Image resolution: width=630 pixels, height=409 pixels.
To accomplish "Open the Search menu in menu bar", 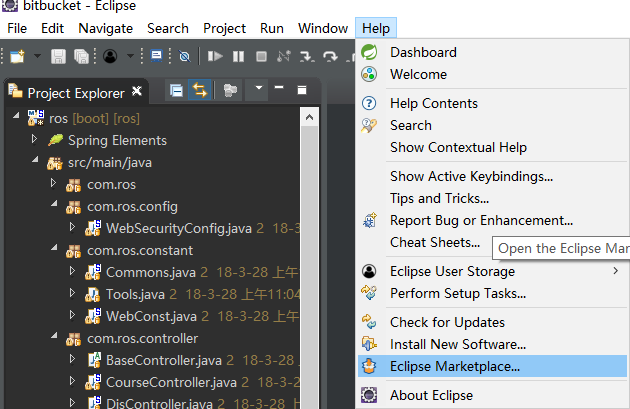I will [x=168, y=29].
